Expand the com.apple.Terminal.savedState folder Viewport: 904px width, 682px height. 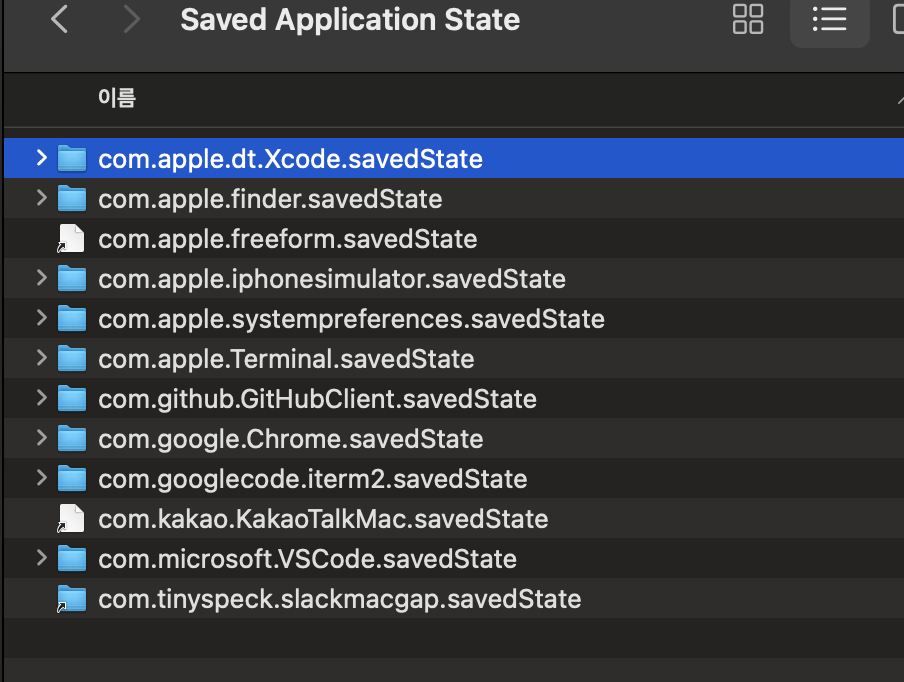point(41,358)
